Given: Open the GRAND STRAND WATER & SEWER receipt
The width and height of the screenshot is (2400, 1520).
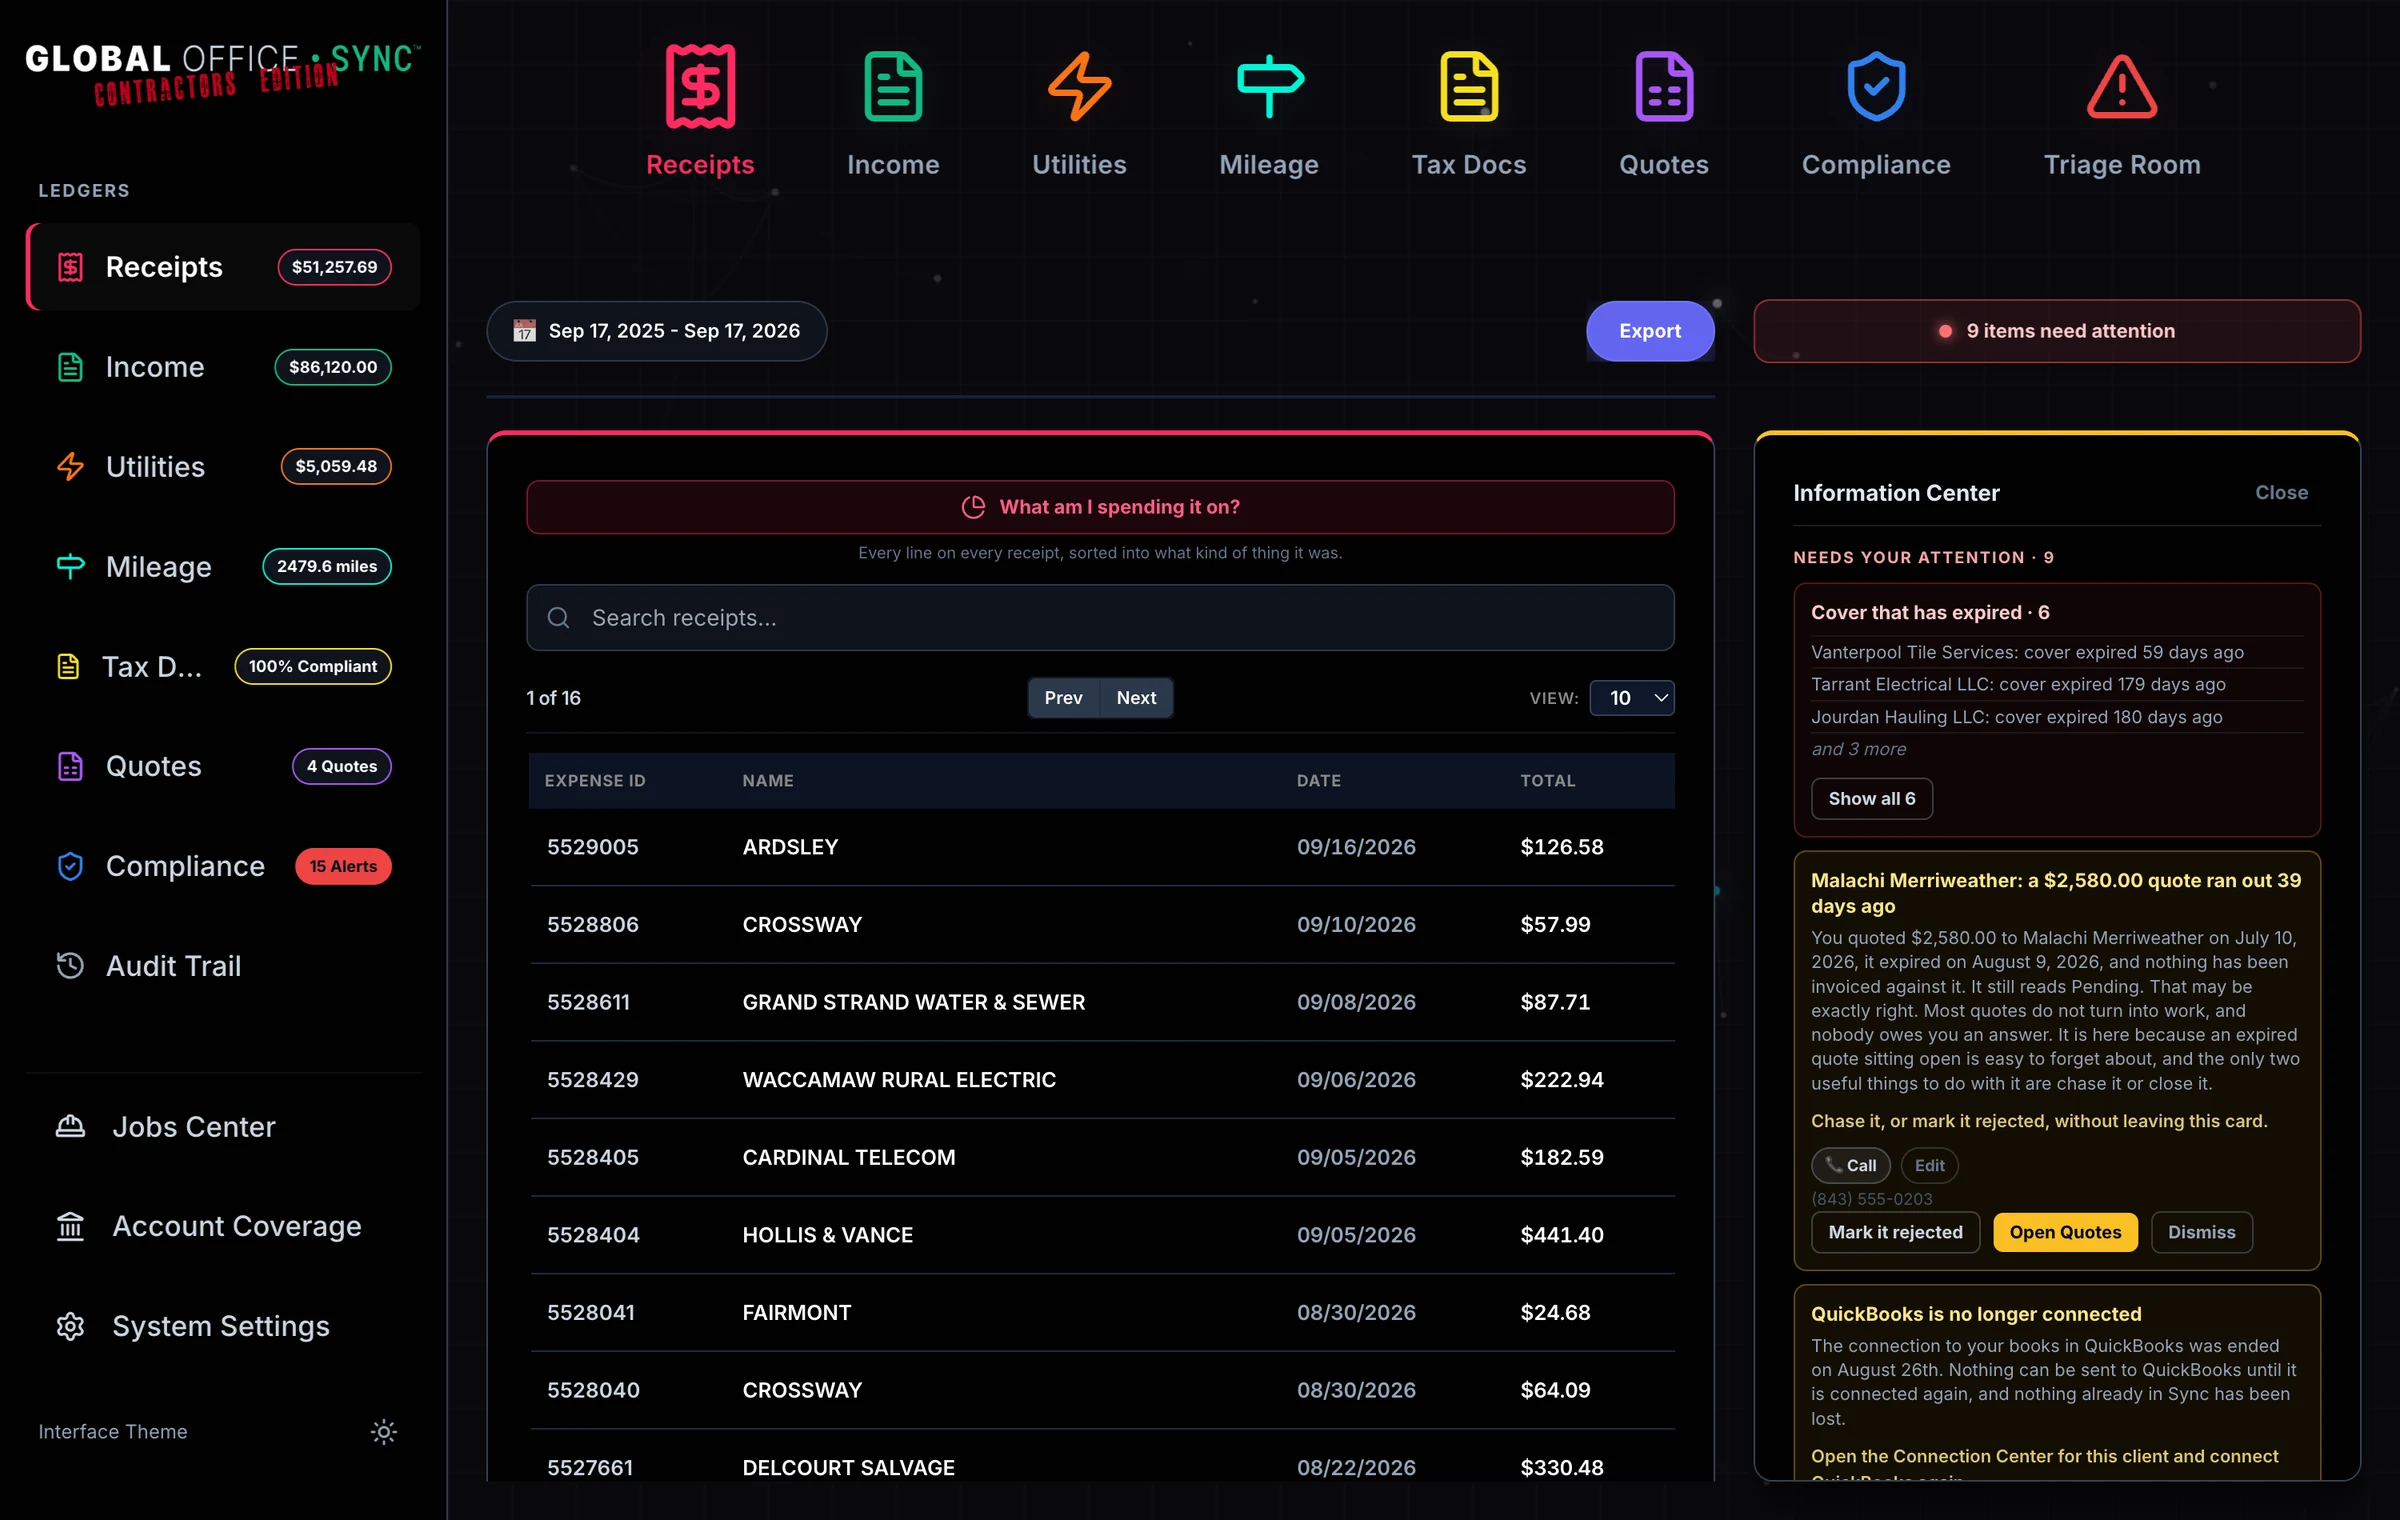Looking at the screenshot, I should (x=1101, y=1002).
